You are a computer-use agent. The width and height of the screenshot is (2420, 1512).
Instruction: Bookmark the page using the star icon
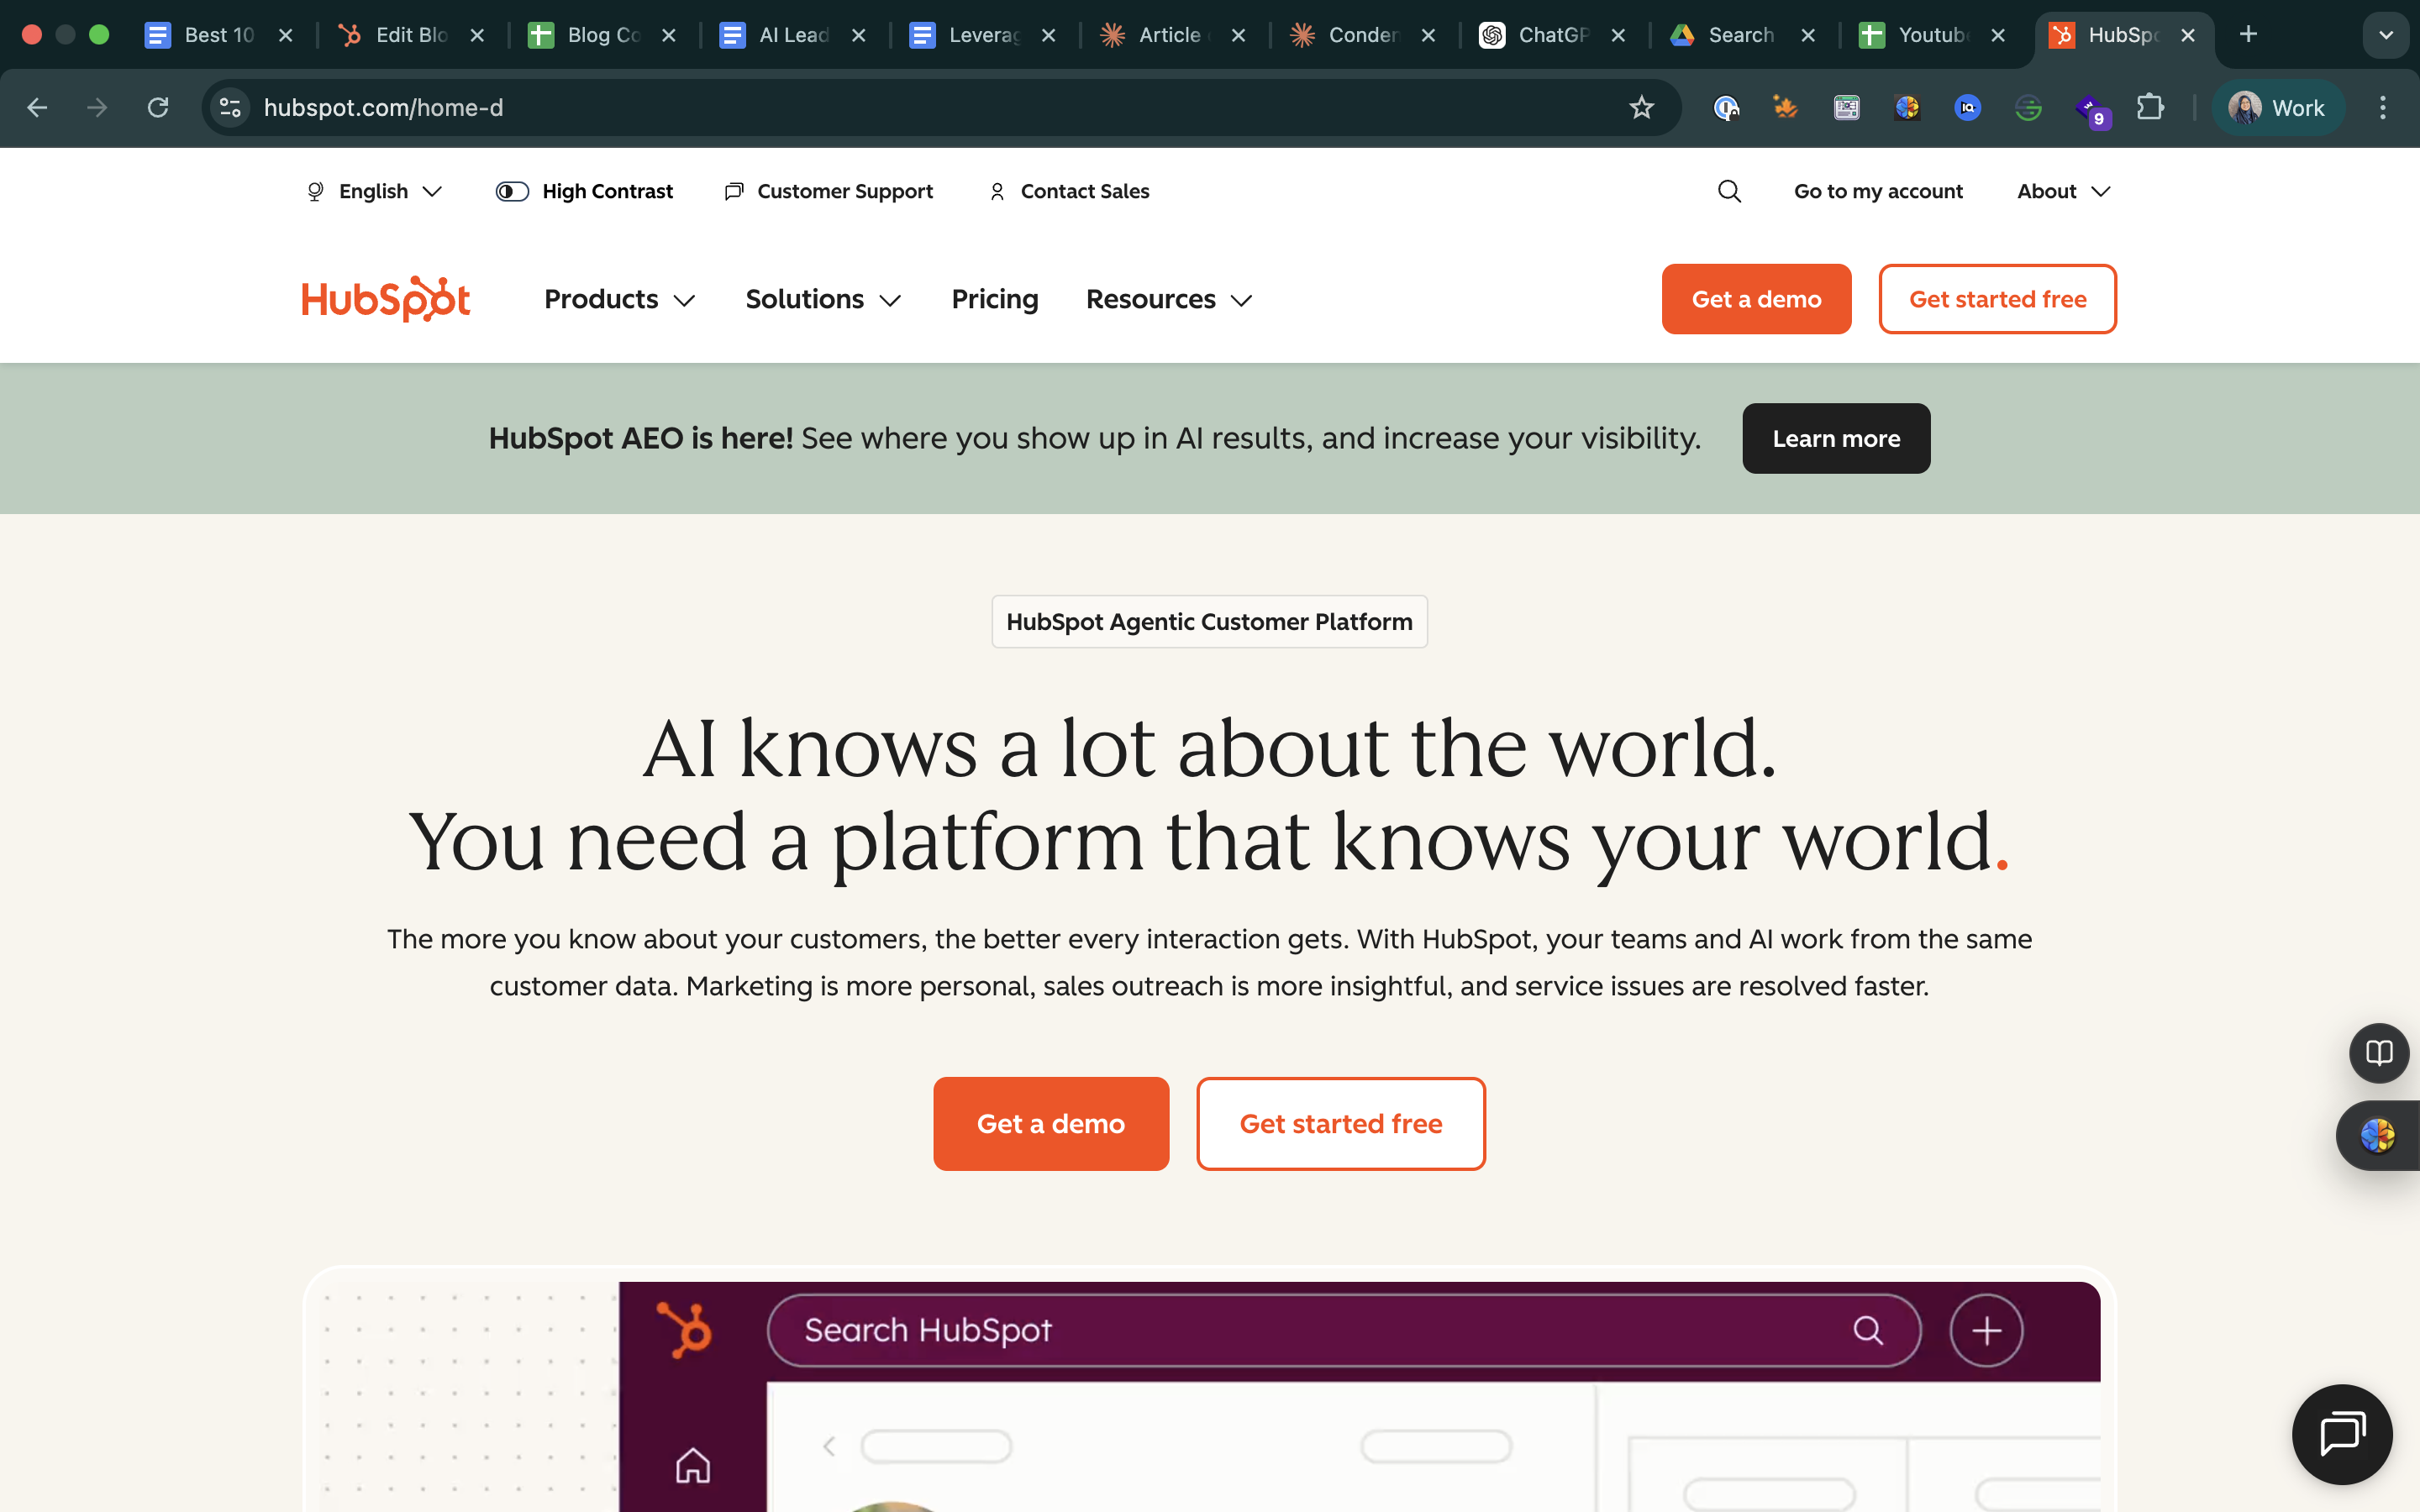1641,107
